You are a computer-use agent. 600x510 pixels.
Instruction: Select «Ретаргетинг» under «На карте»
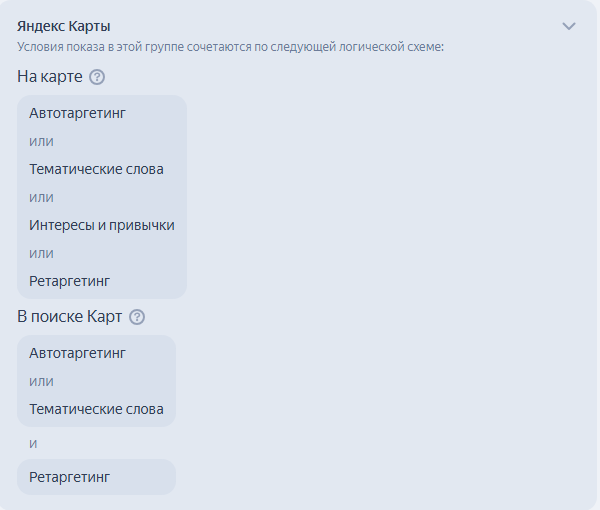[69, 281]
